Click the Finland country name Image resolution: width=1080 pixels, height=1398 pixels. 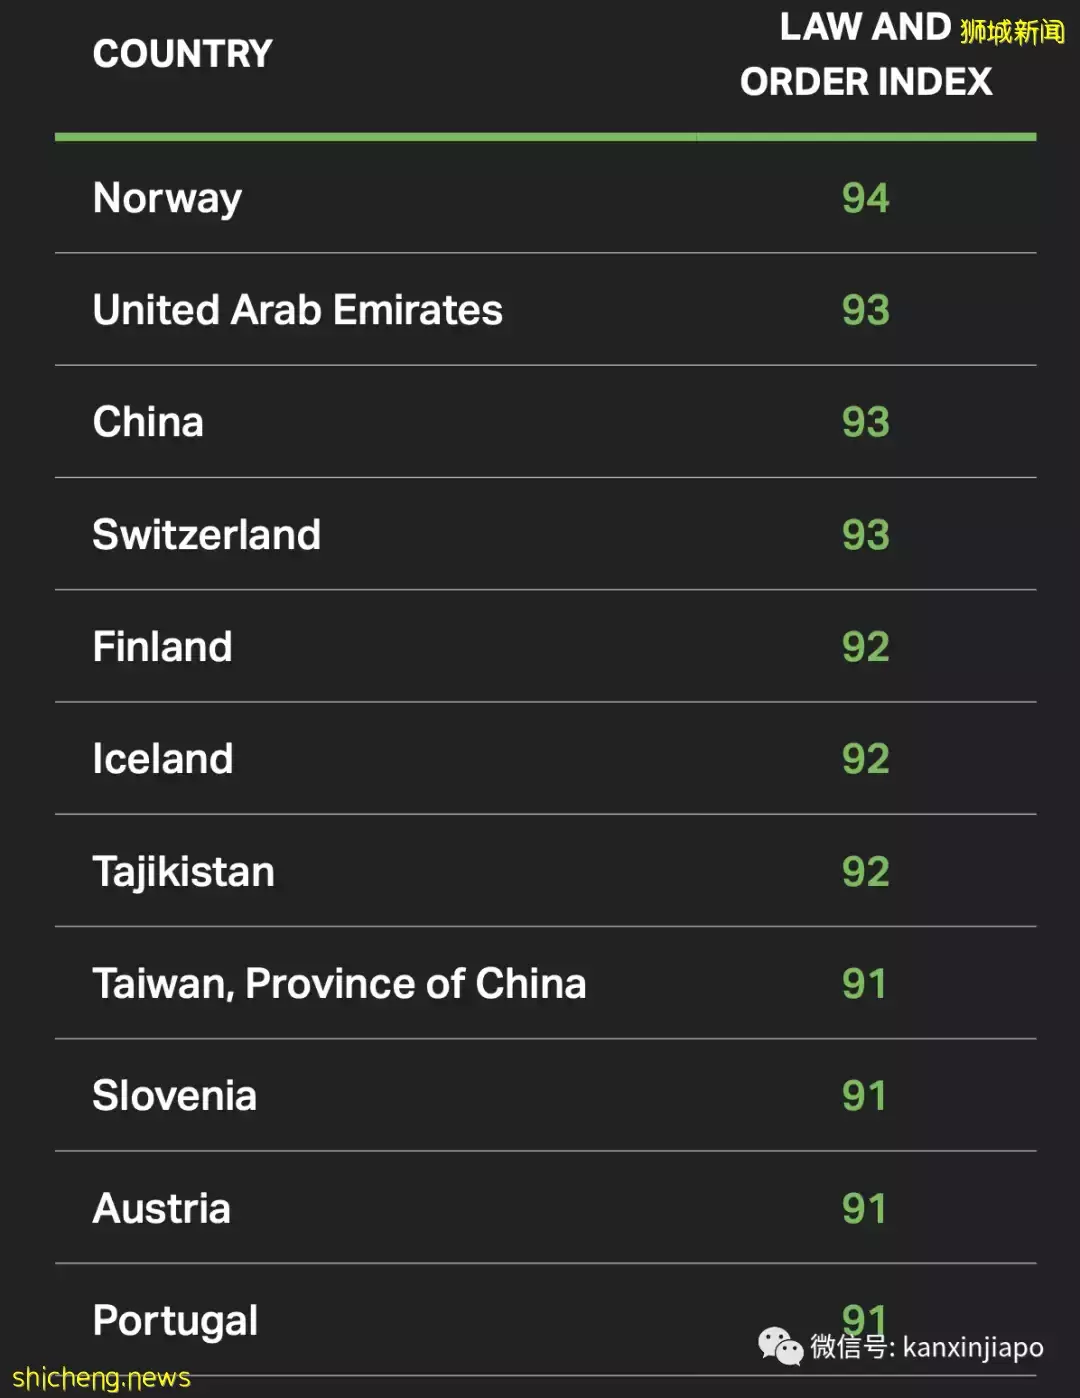pos(162,647)
